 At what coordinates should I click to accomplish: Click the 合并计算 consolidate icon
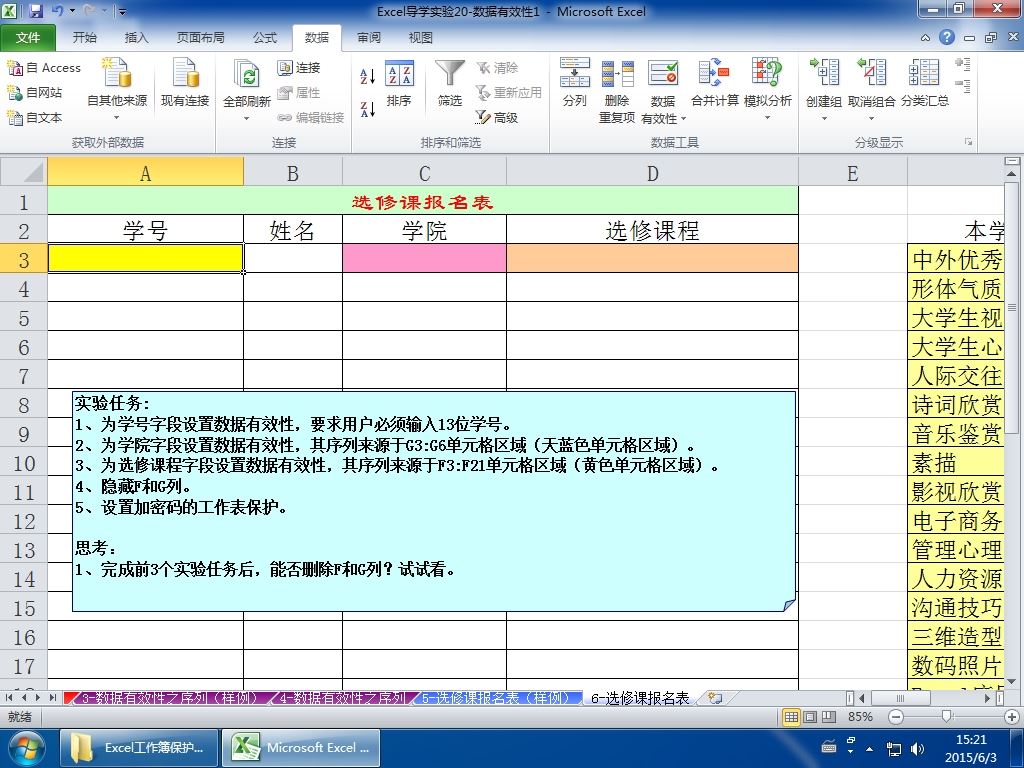pyautogui.click(x=714, y=72)
